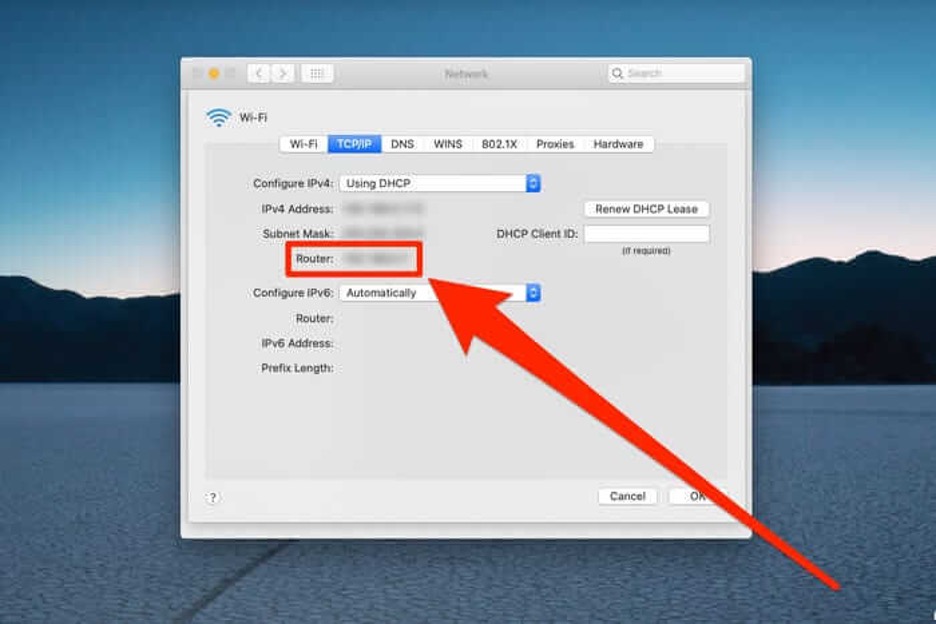Click the Wi-Fi signal icon
936x624 pixels.
[219, 117]
